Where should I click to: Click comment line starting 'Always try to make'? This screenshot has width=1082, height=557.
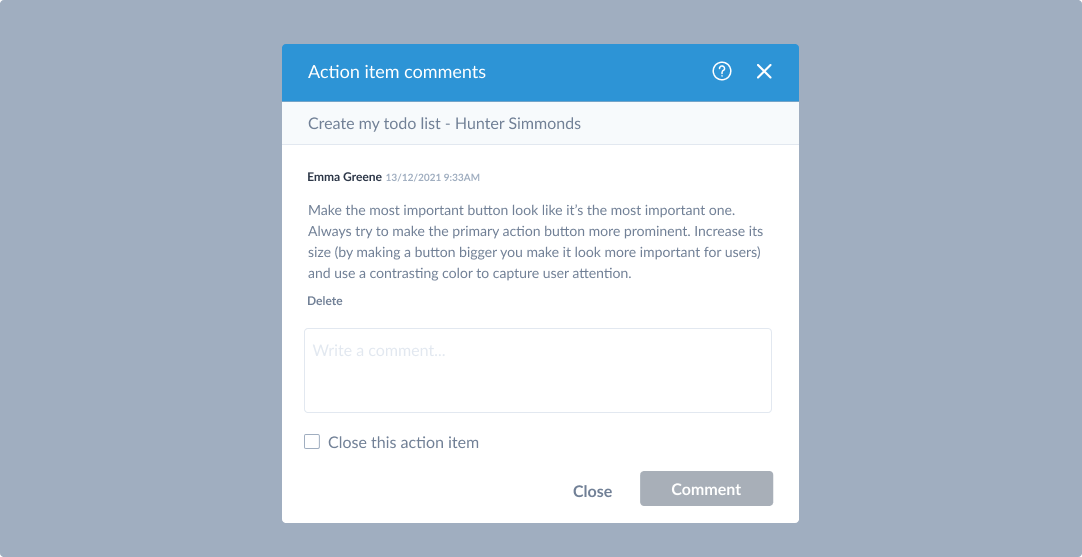click(535, 231)
